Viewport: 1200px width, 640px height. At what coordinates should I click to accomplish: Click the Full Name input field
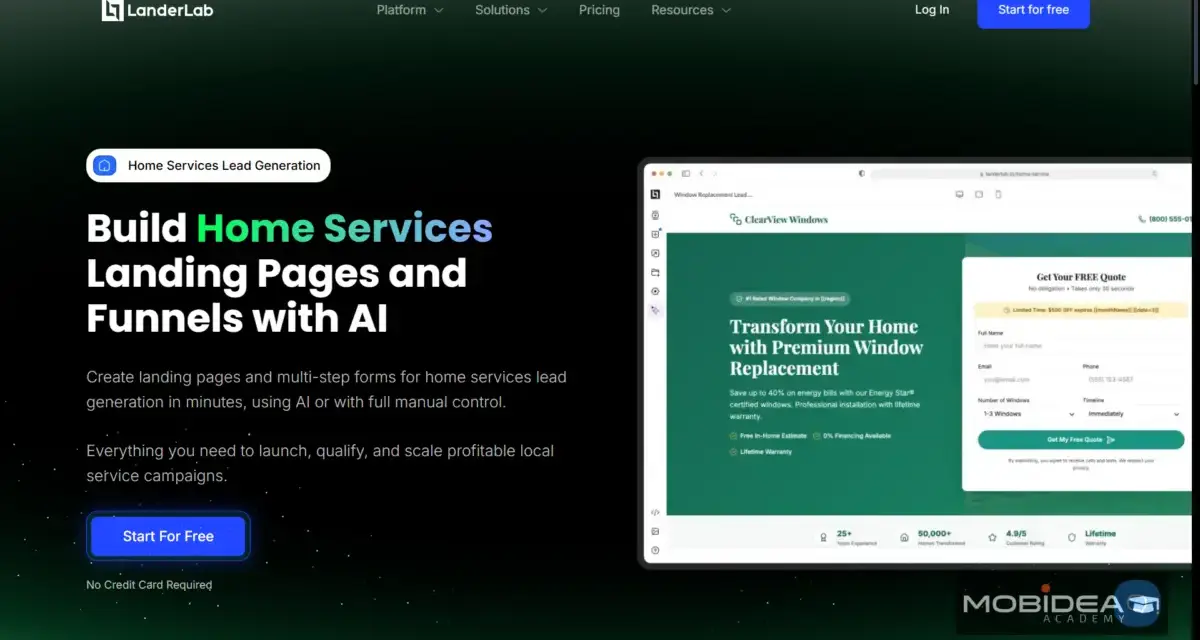pyautogui.click(x=1081, y=346)
